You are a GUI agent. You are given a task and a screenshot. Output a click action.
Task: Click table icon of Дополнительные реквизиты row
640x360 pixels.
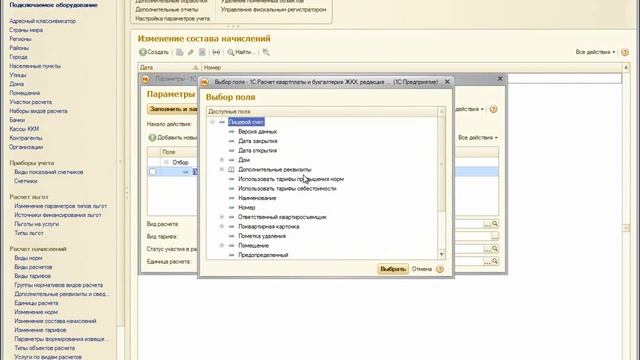[231, 169]
